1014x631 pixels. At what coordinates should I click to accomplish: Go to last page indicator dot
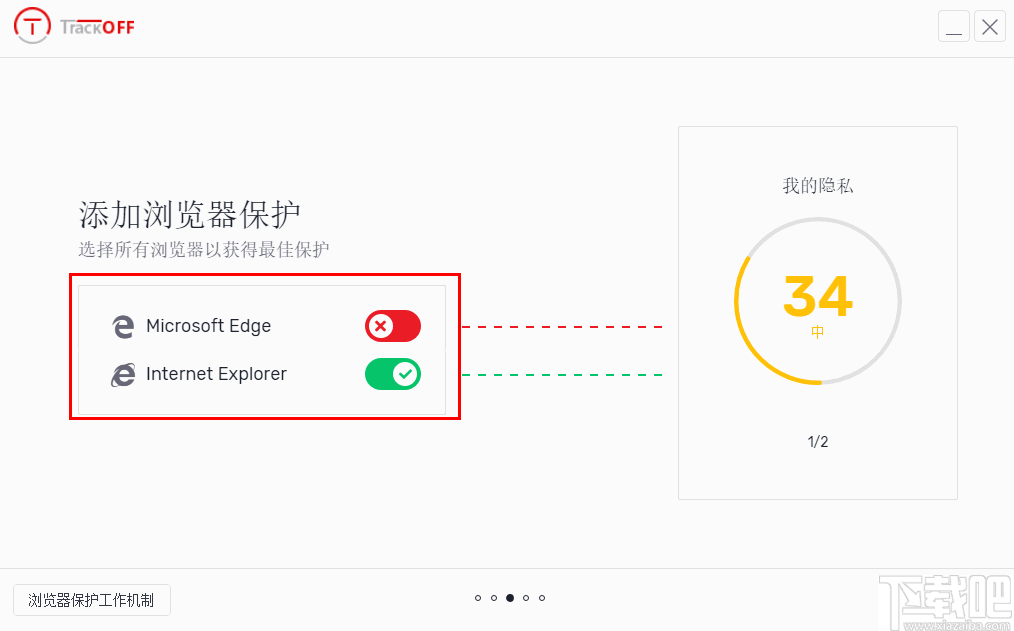(542, 598)
